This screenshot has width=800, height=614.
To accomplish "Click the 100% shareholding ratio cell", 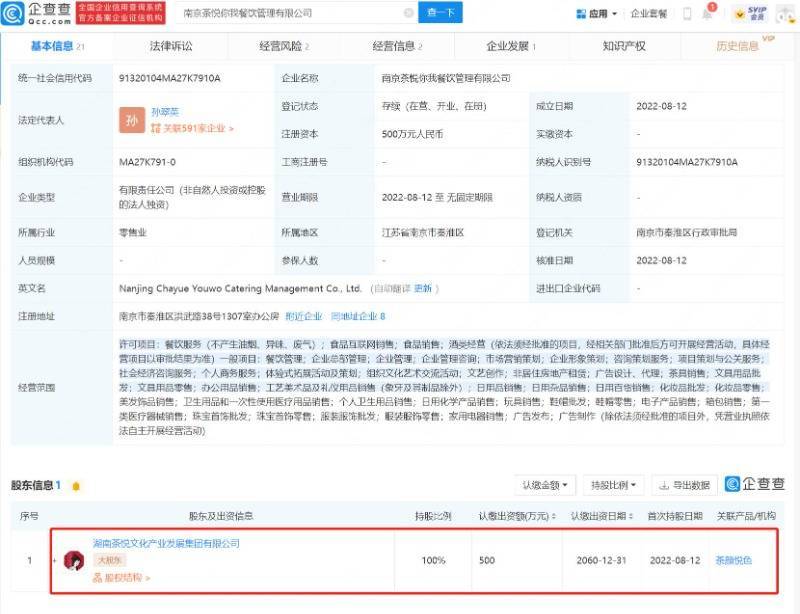I will (x=434, y=560).
